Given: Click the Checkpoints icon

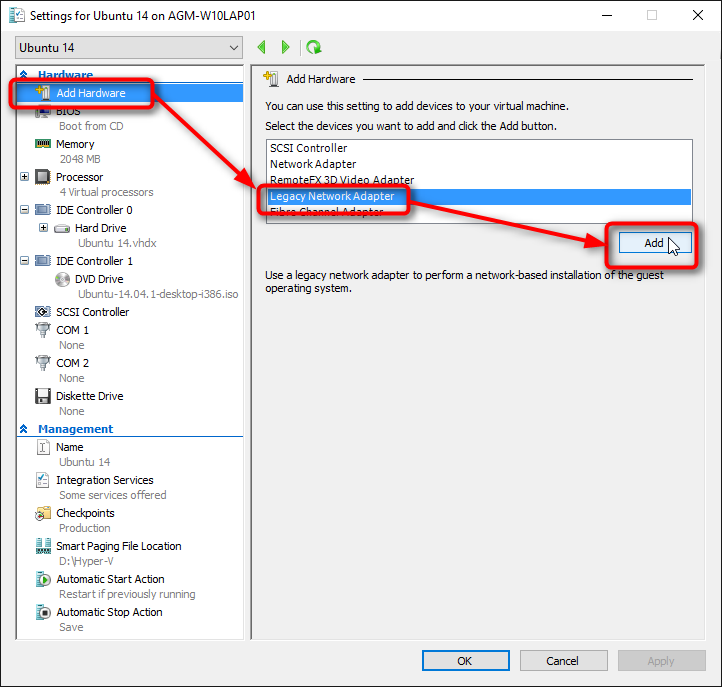Looking at the screenshot, I should (43, 513).
